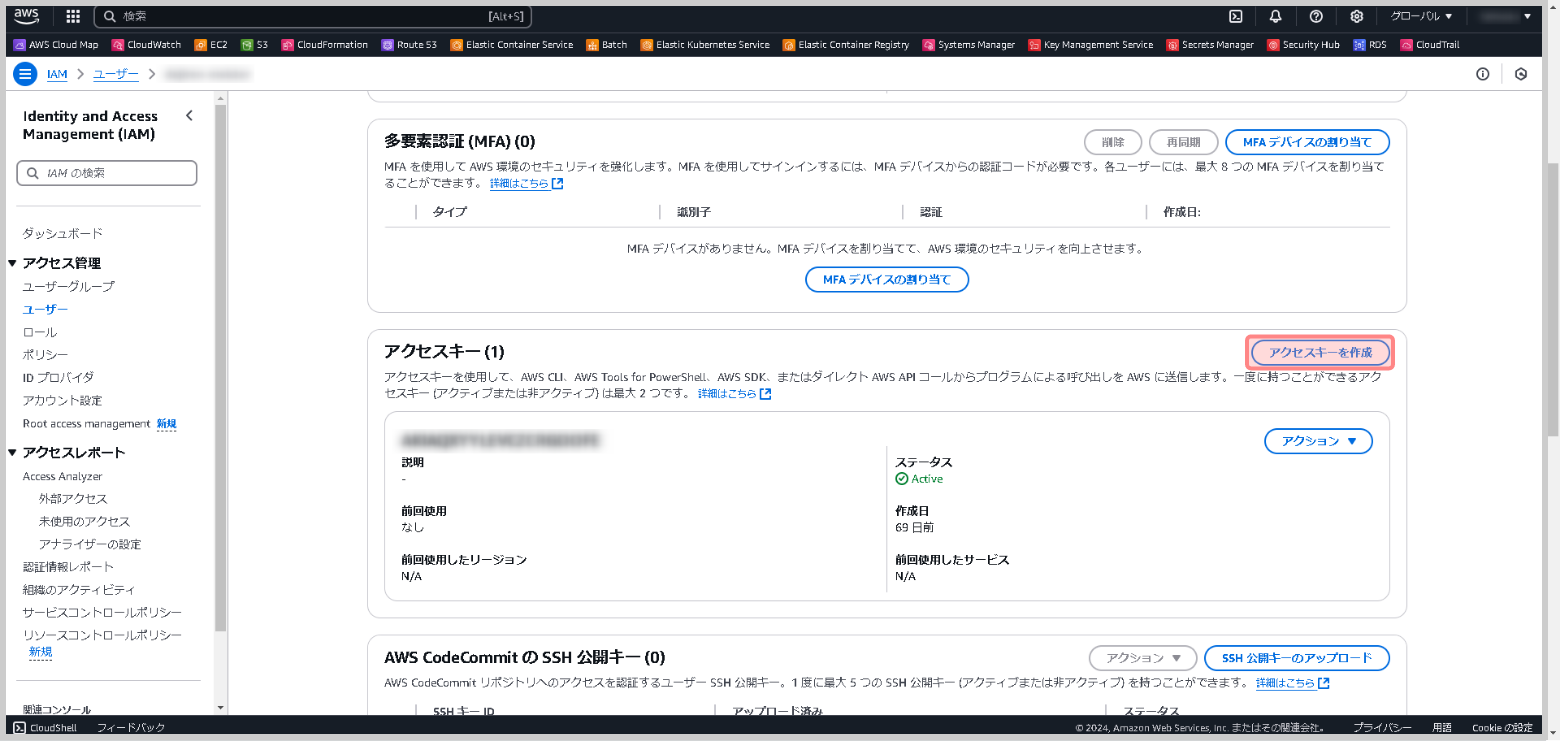This screenshot has height=741, width=1560.
Task: Collapse the アクセスレポート section
Action: point(13,452)
